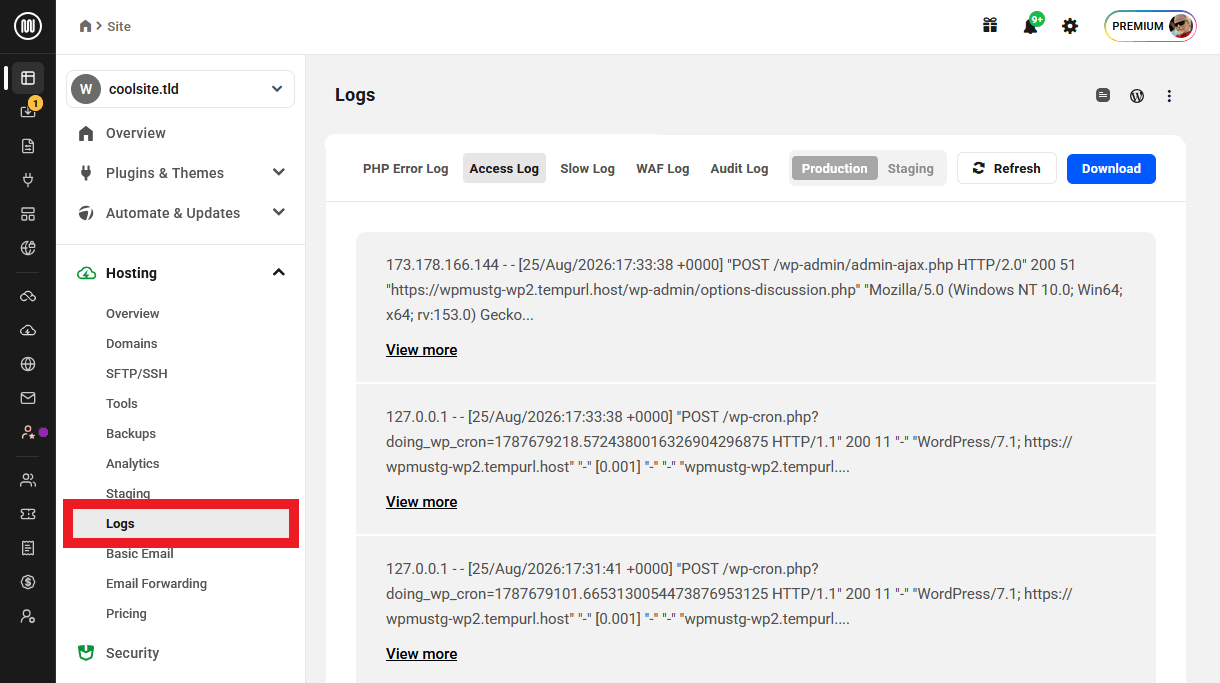Screen dimensions: 1220x683
Task: Open the layout templates icon in left rail
Action: (x=28, y=215)
